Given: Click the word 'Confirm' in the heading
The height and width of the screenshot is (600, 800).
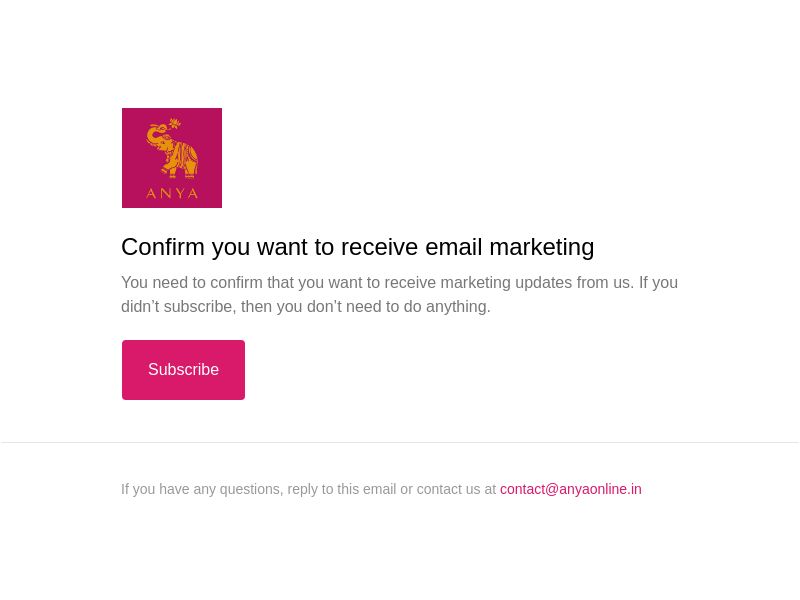Looking at the screenshot, I should [x=163, y=247].
